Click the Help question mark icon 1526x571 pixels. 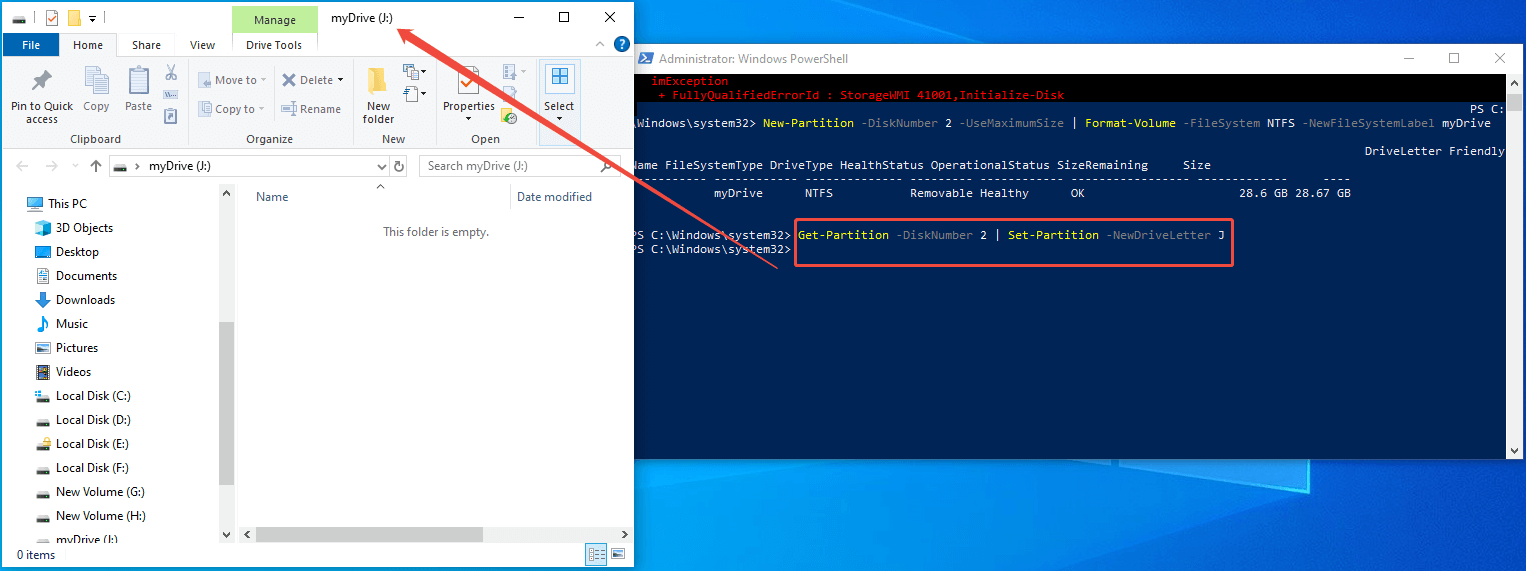coord(620,44)
